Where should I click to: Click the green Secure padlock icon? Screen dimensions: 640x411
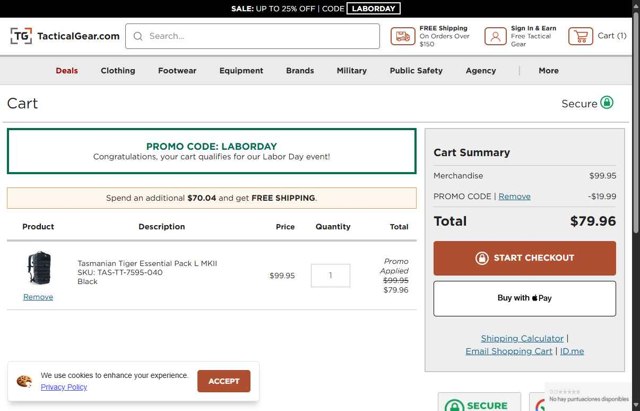tap(607, 102)
